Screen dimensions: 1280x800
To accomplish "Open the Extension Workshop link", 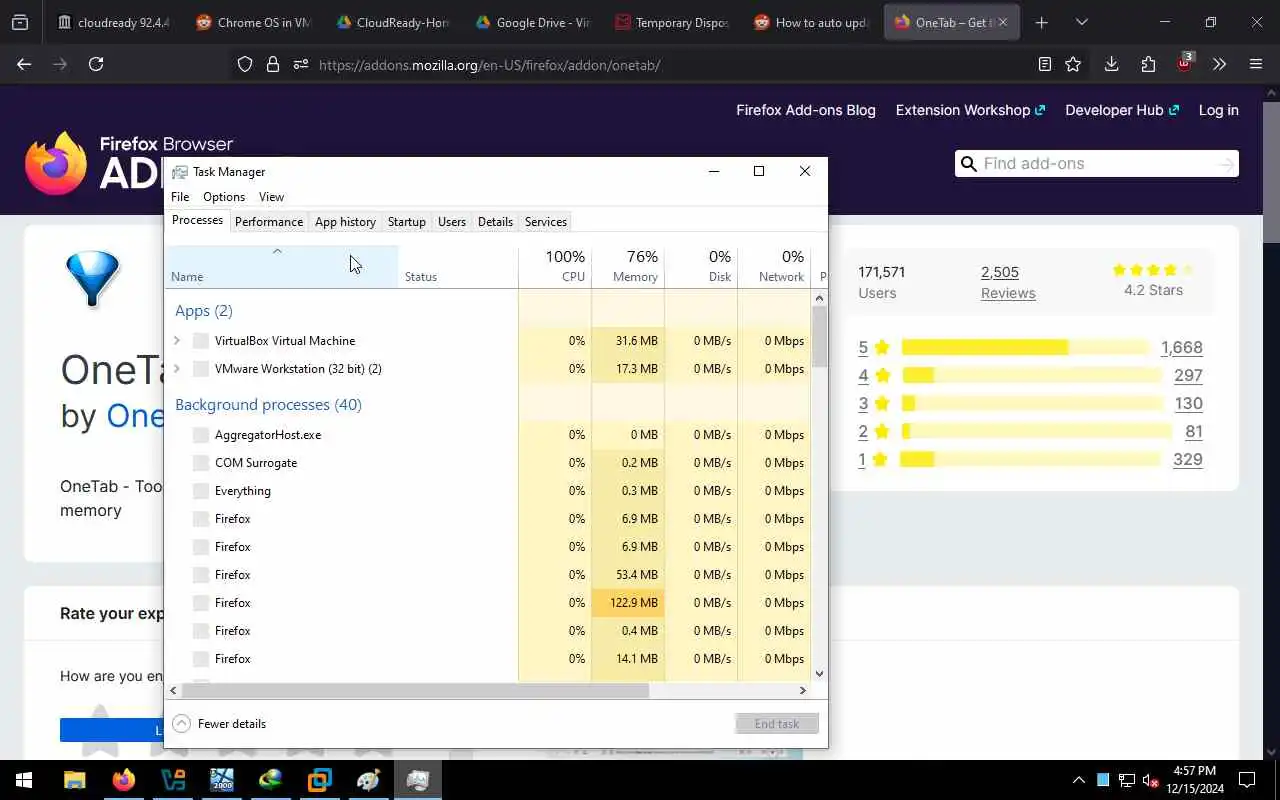I will click(970, 110).
